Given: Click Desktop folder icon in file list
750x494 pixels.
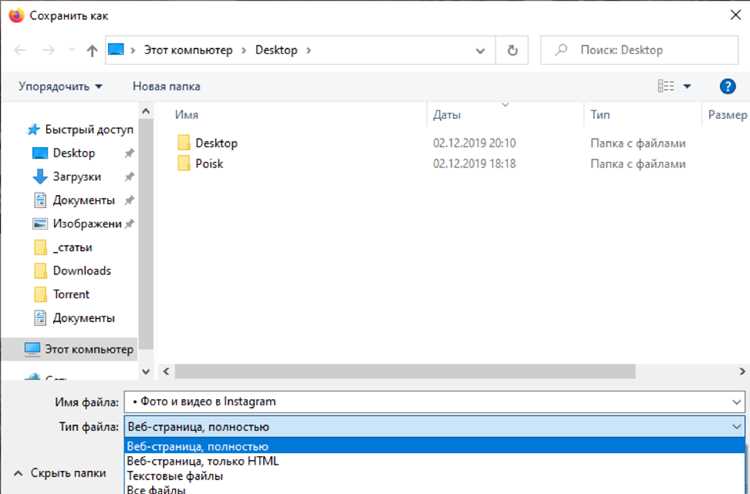Looking at the screenshot, I should click(x=184, y=143).
